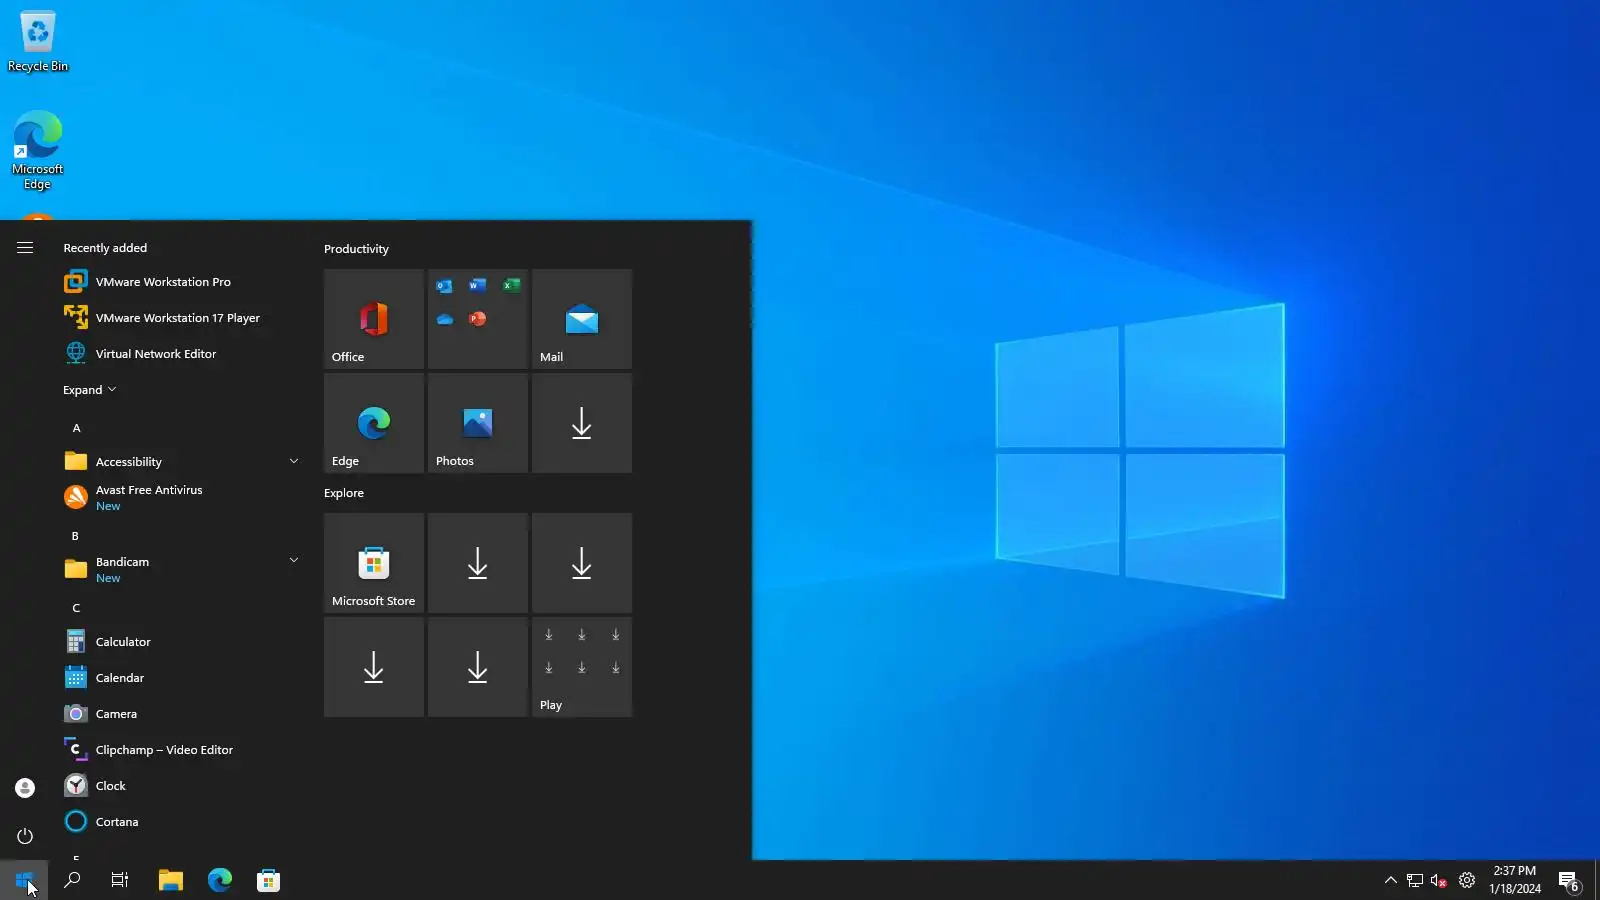Open Virtual Network Editor

(x=180, y=354)
